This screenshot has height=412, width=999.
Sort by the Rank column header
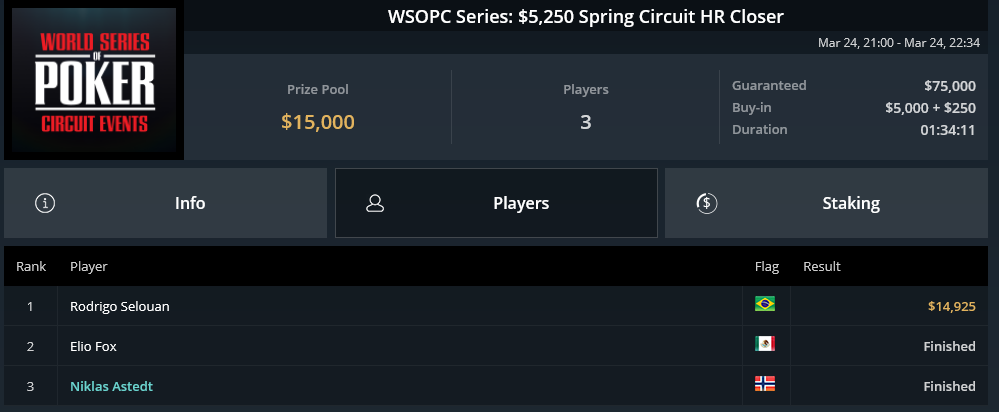pos(31,266)
